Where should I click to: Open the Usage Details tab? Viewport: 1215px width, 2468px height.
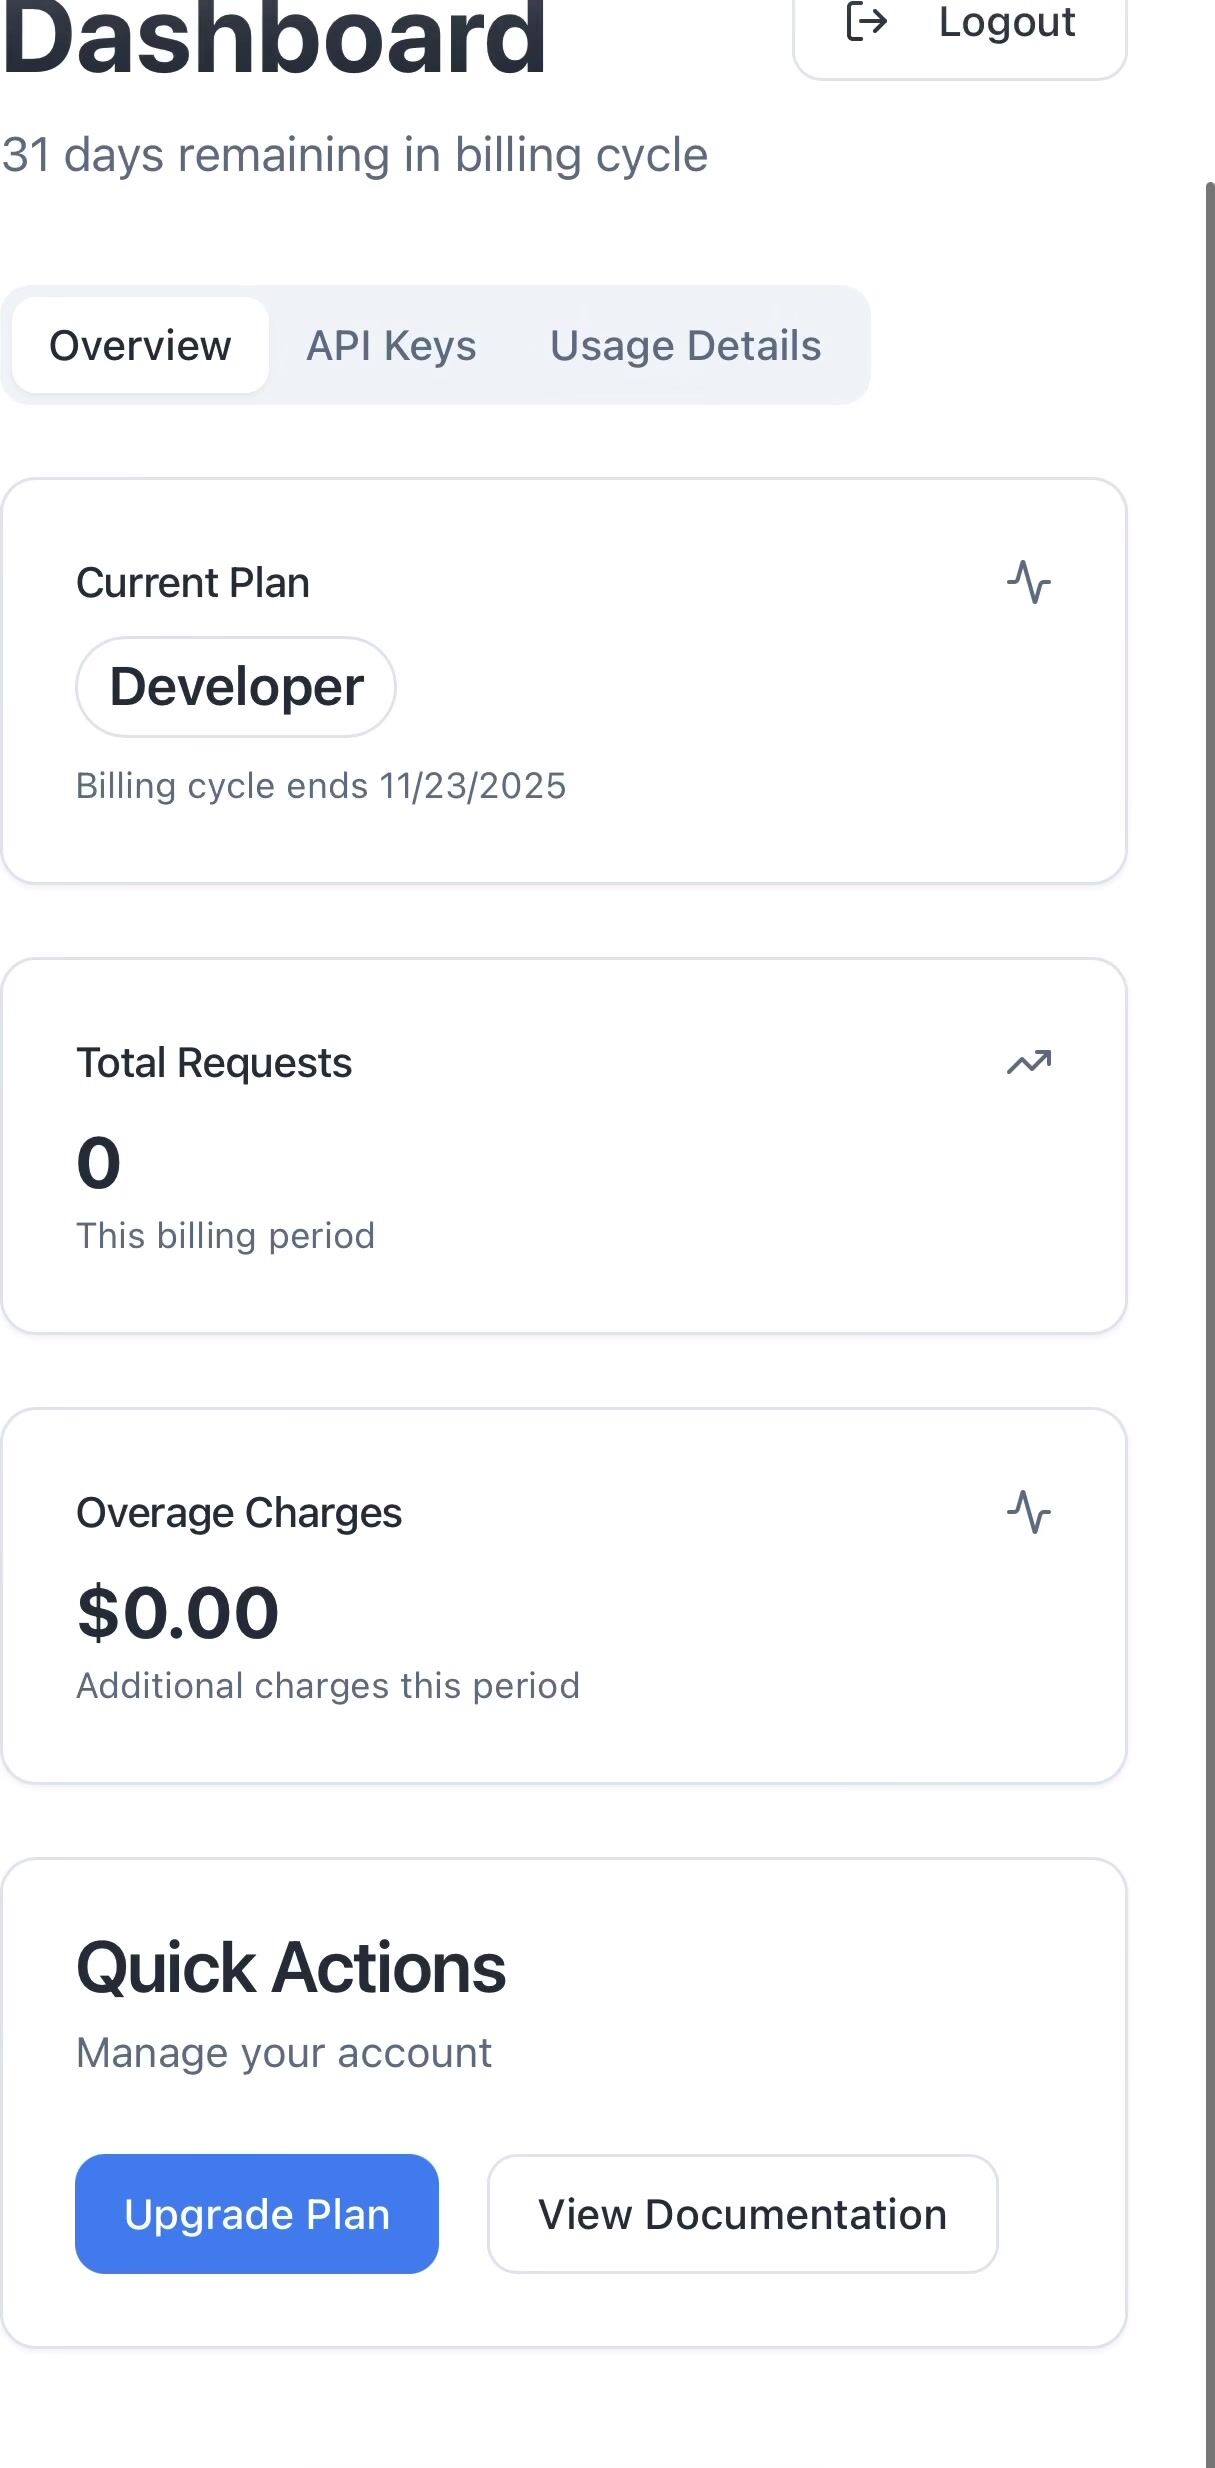pyautogui.click(x=685, y=346)
